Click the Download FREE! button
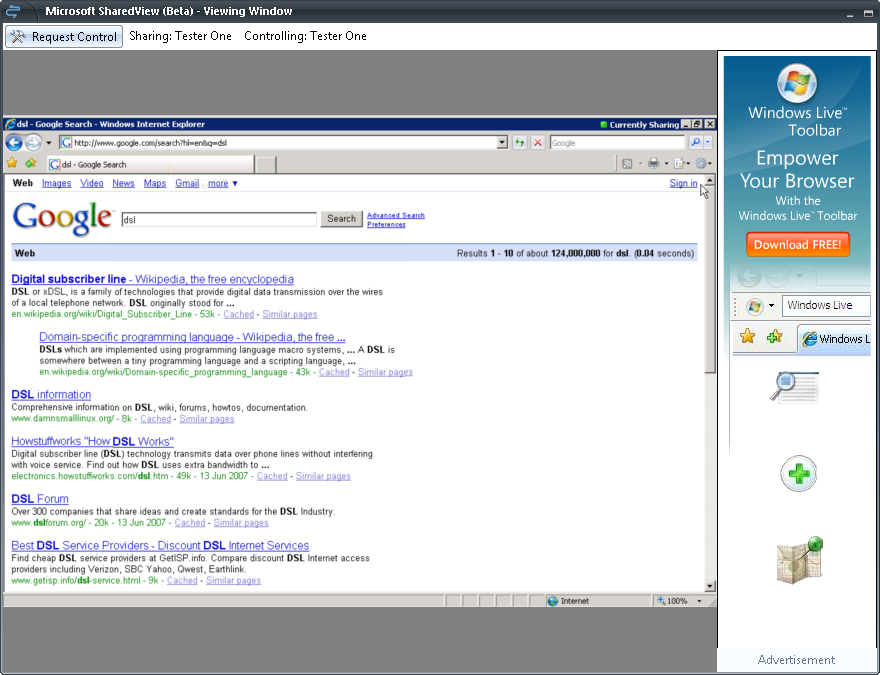Screen dimensions: 880x675 pyautogui.click(x=798, y=245)
